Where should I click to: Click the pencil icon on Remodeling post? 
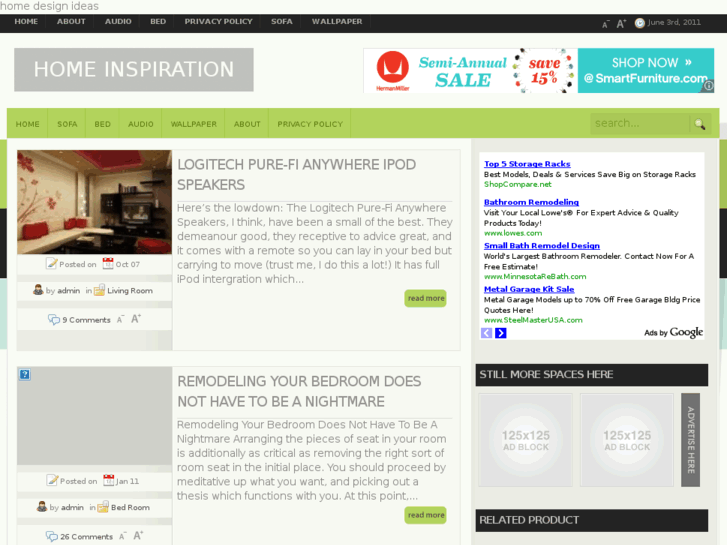click(52, 480)
